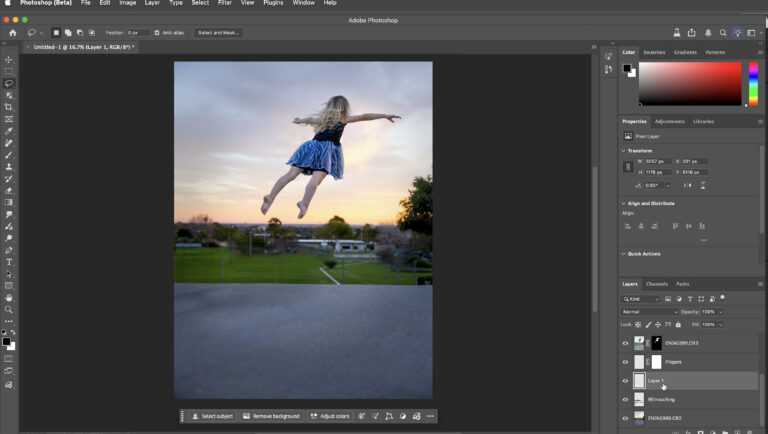
Task: Open the Search icon in the top bar
Action: coord(723,33)
